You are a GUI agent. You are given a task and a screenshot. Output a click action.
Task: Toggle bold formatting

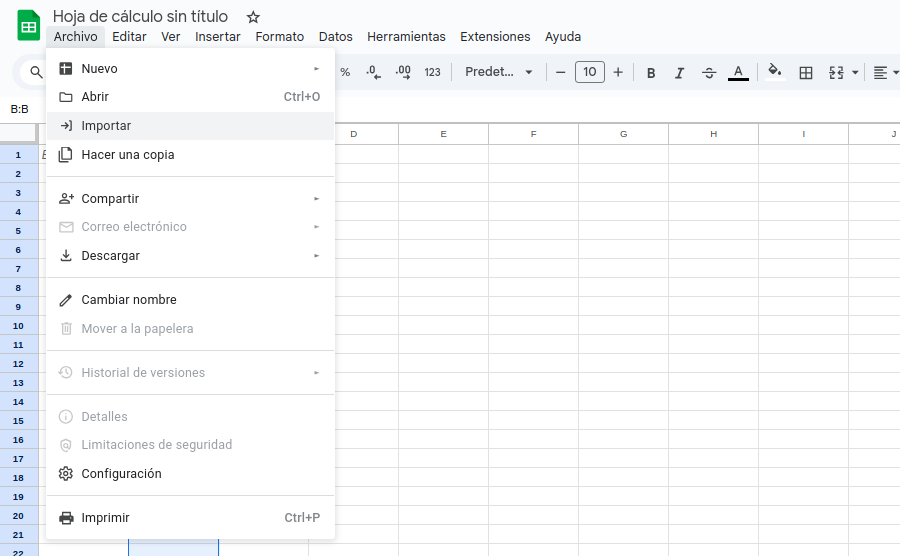click(651, 72)
